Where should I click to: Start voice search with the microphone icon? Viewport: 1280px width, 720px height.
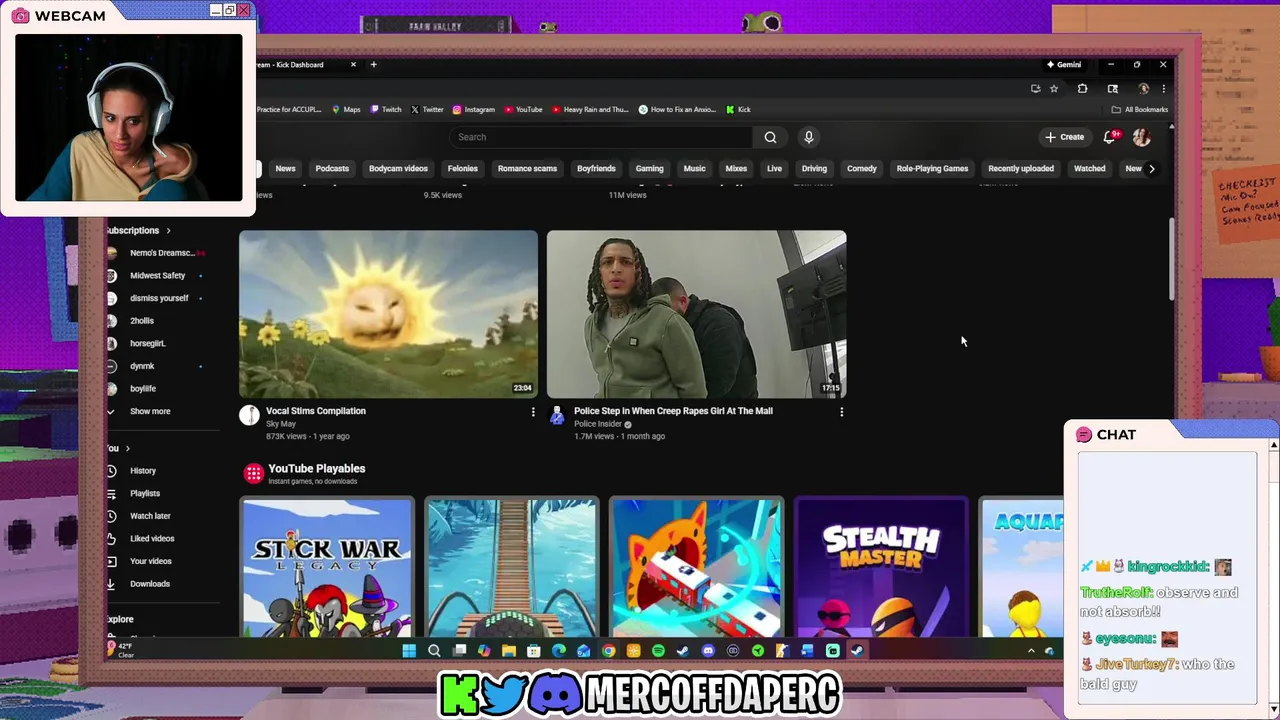(x=809, y=137)
